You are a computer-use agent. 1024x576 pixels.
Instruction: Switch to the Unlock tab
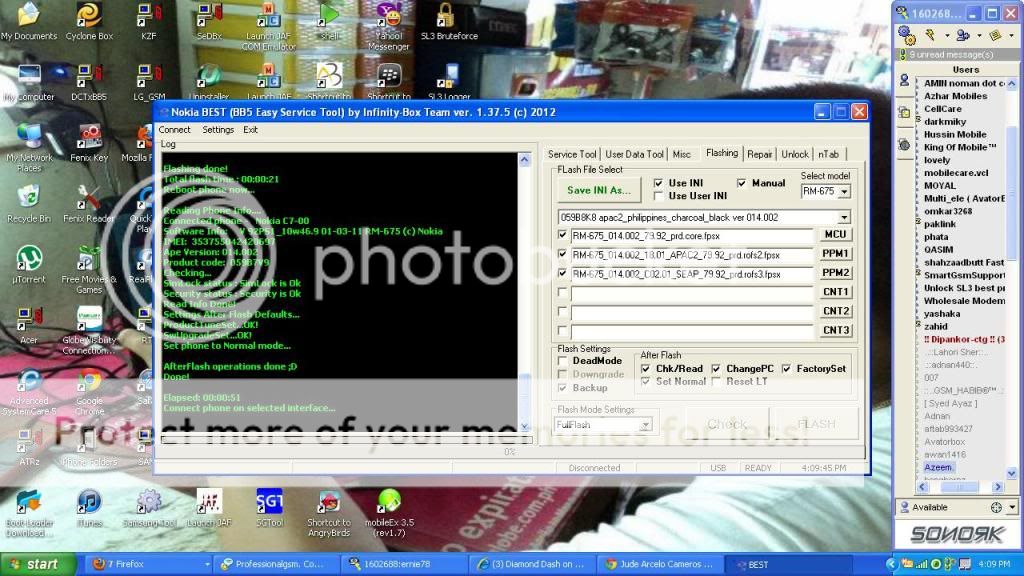pos(795,154)
